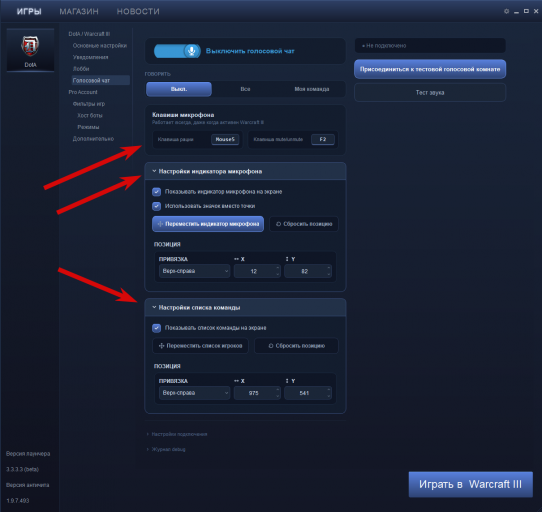Open the МАГАЗИН tab

pyautogui.click(x=79, y=11)
